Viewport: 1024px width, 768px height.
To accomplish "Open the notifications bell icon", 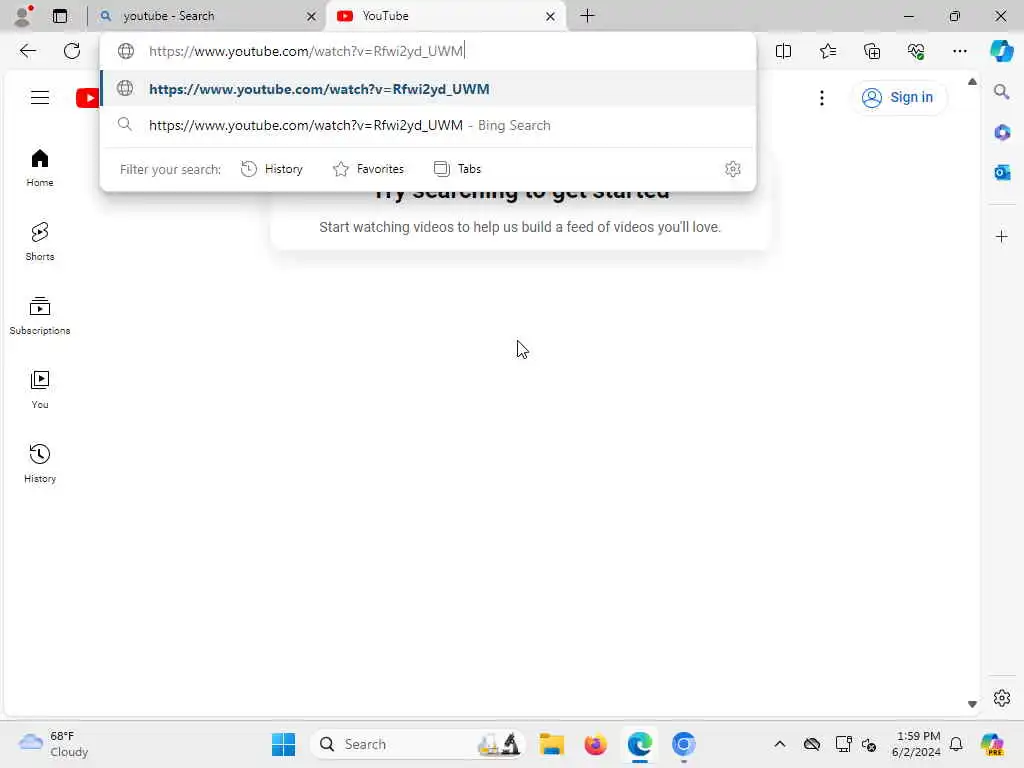I will point(955,744).
